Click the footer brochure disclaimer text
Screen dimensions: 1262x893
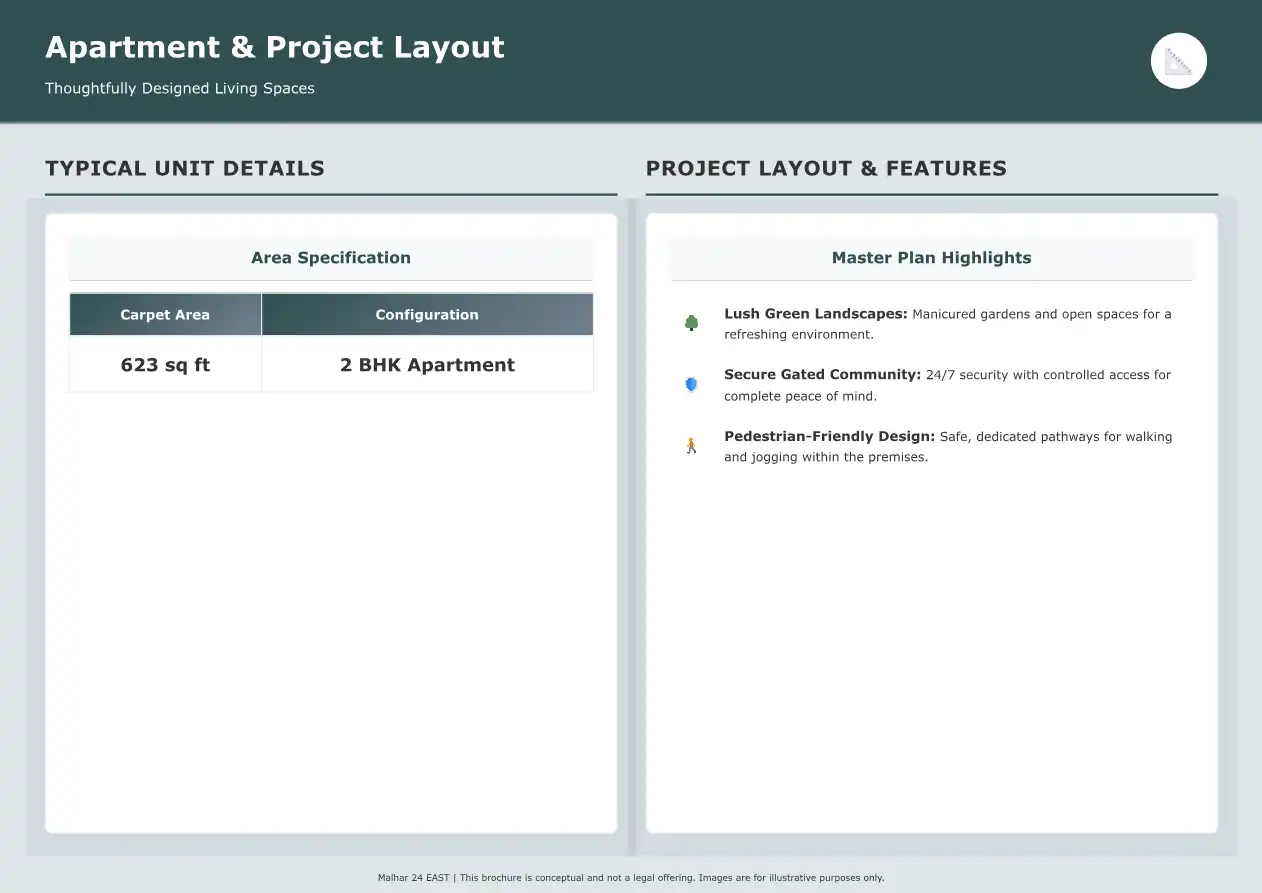coord(631,878)
